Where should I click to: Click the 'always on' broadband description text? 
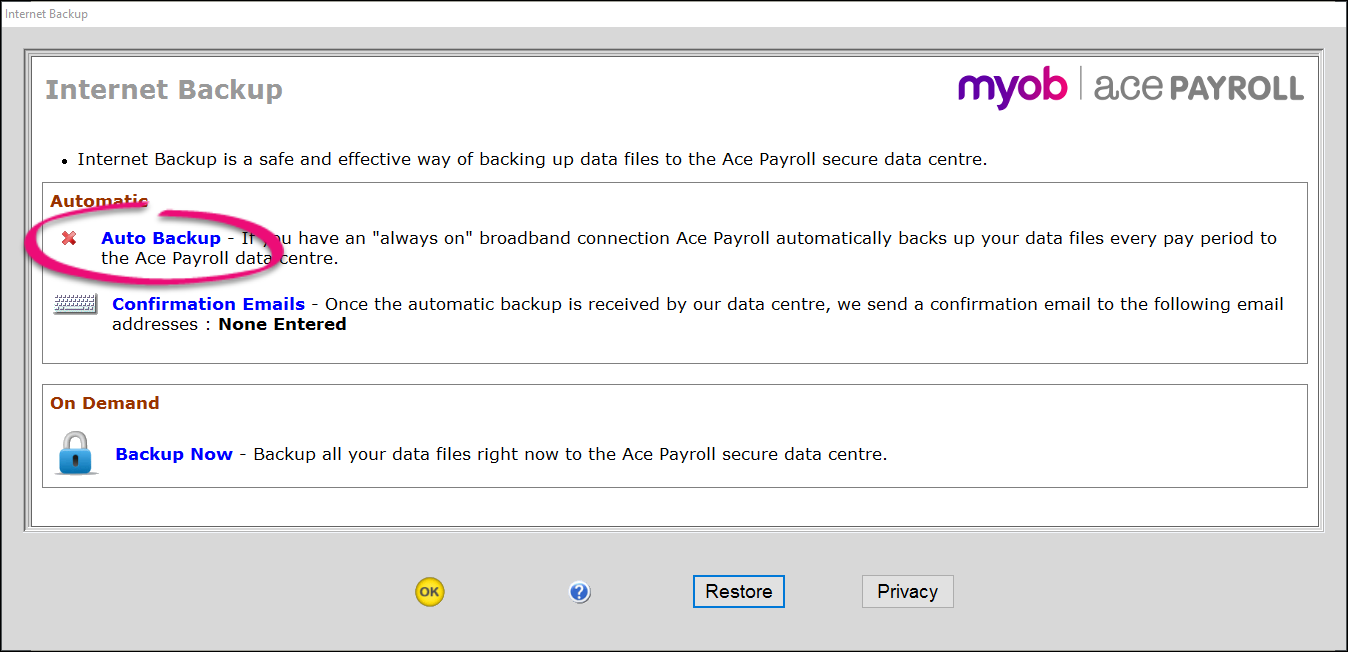coord(760,238)
